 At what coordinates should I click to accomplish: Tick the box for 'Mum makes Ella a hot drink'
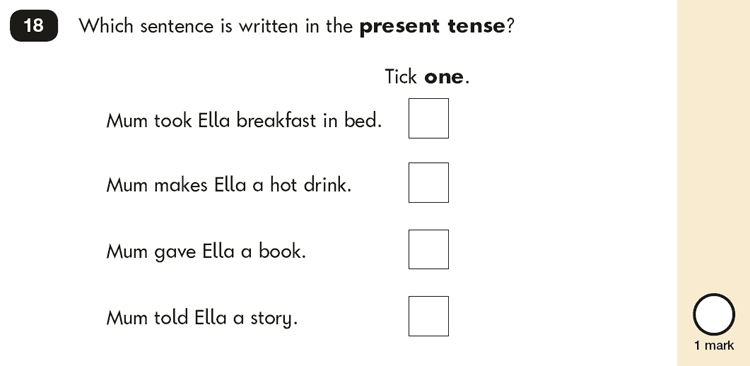click(428, 182)
